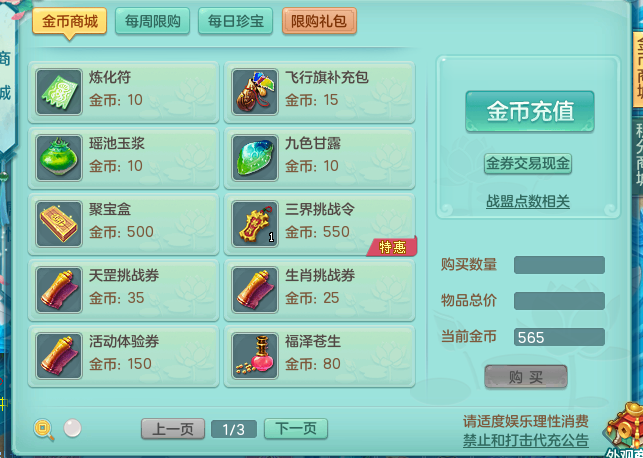Screen dimensions: 643x458
Task: Select the 生肖挑战券 scroll icon
Action: coord(255,290)
